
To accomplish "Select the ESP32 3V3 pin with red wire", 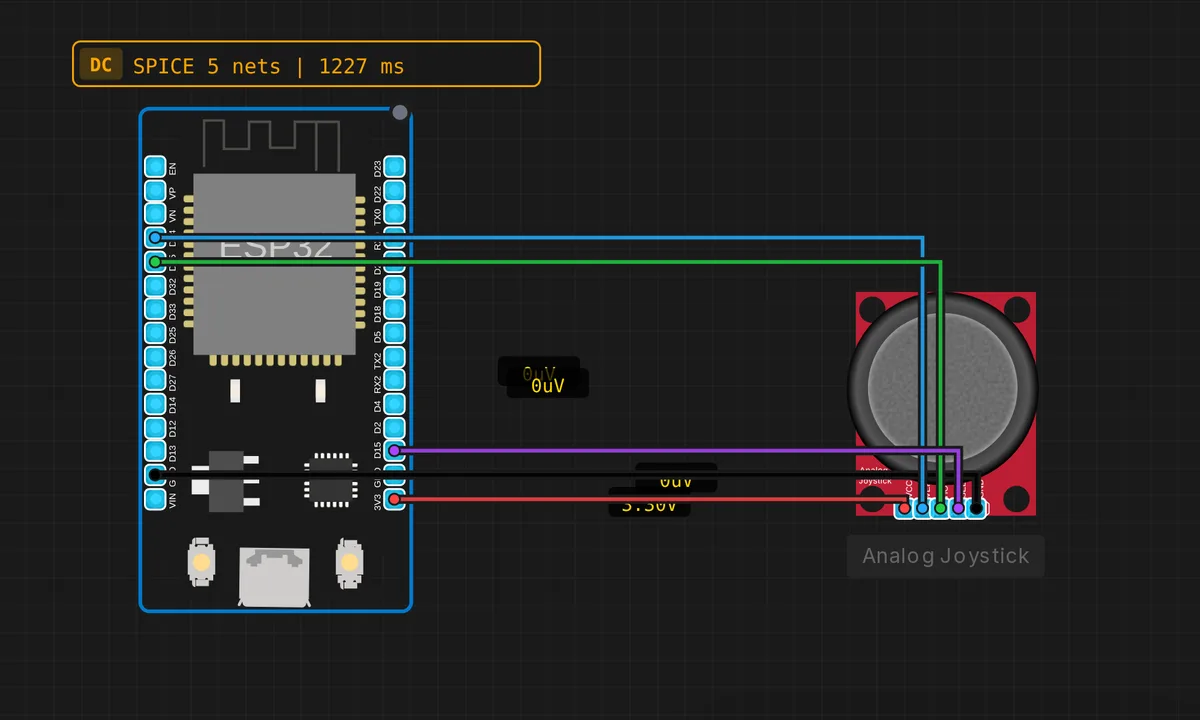I will tap(395, 499).
